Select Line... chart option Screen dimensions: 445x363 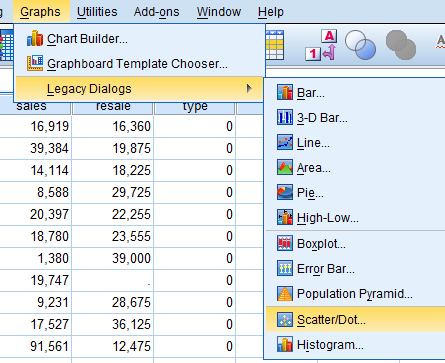355,142
